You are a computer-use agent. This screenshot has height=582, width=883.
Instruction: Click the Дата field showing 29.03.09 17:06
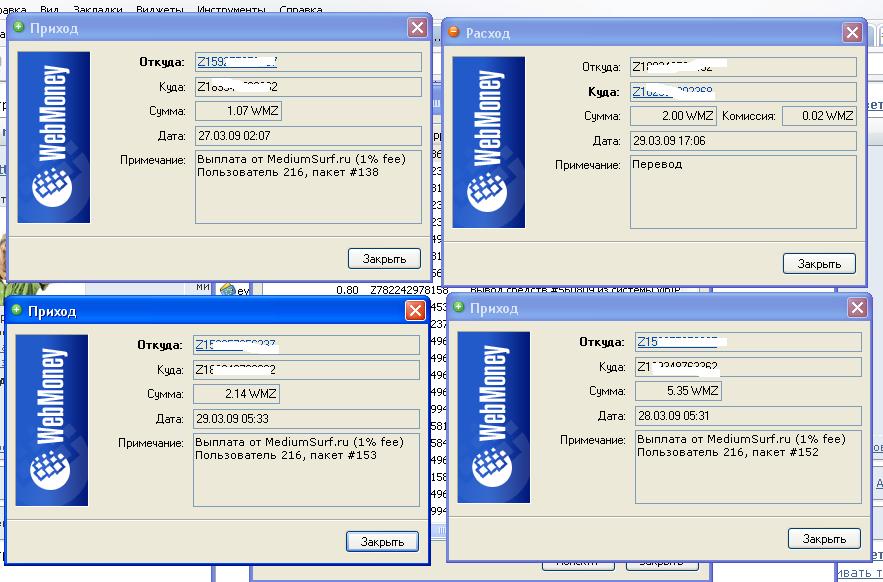click(743, 141)
